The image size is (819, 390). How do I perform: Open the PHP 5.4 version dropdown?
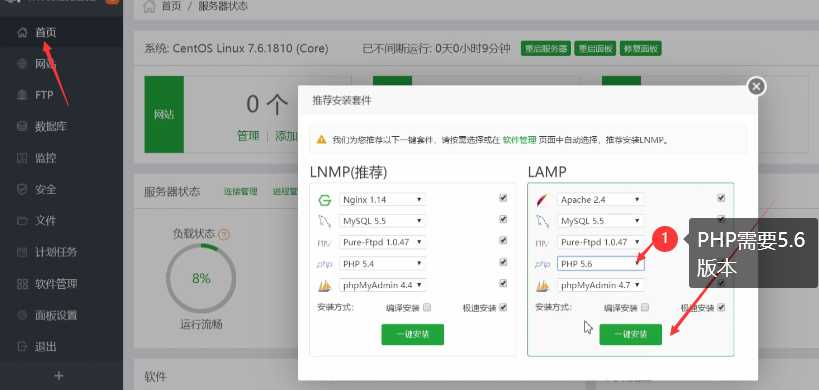pos(382,264)
